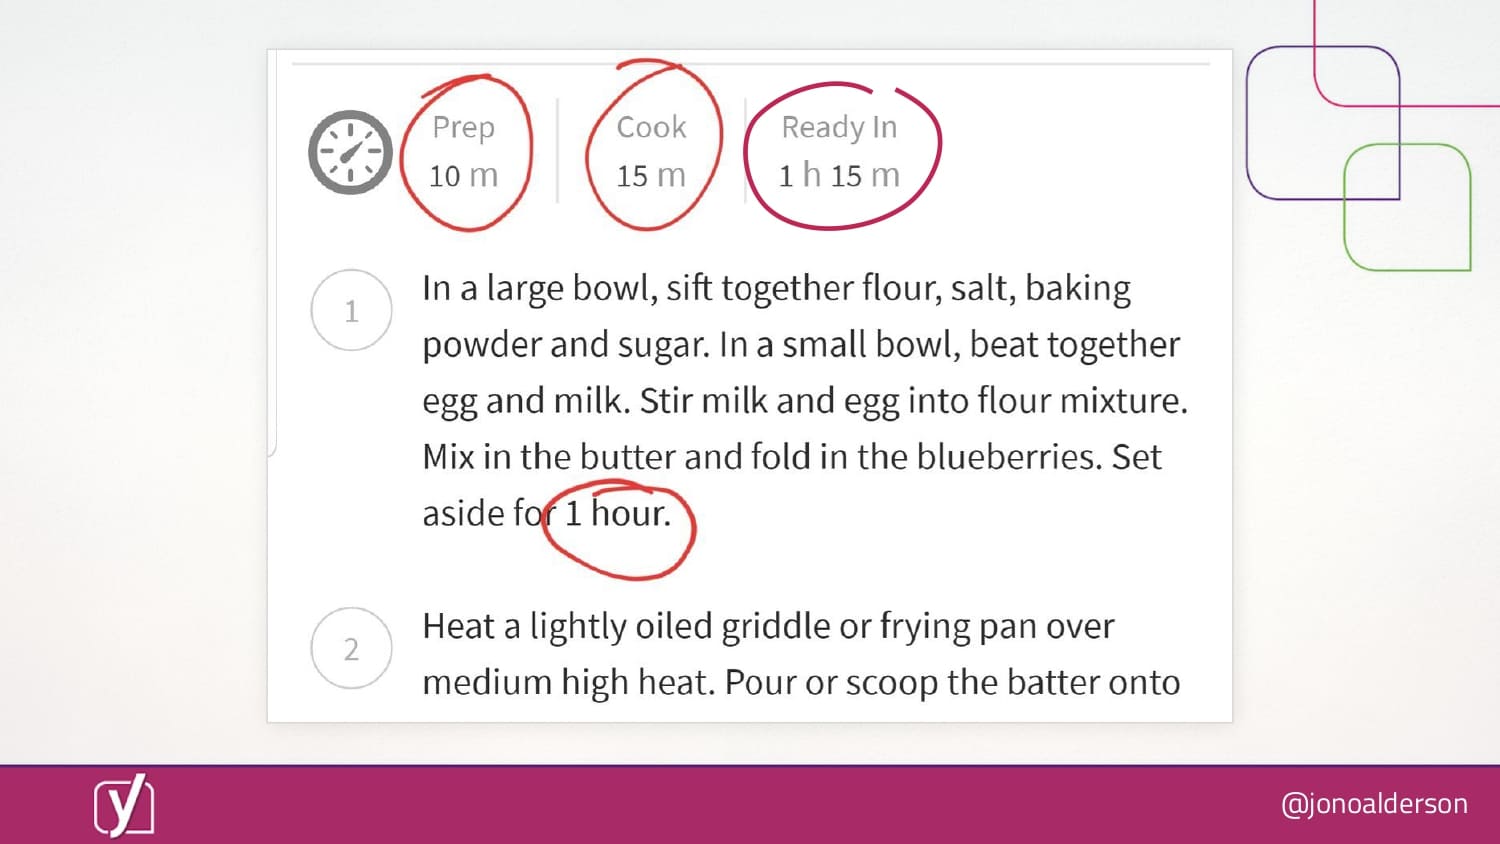
Task: Click the green rounded square decoration
Action: click(1407, 207)
